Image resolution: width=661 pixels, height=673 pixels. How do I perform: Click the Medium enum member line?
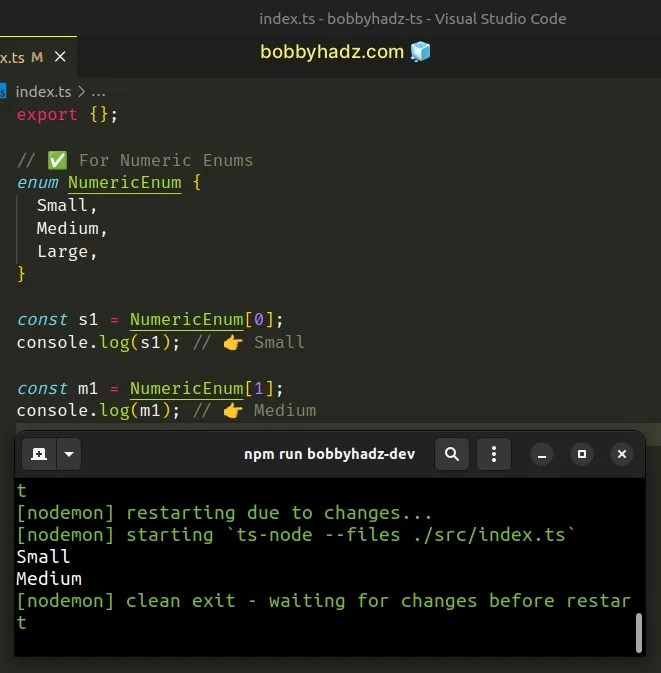pos(72,228)
